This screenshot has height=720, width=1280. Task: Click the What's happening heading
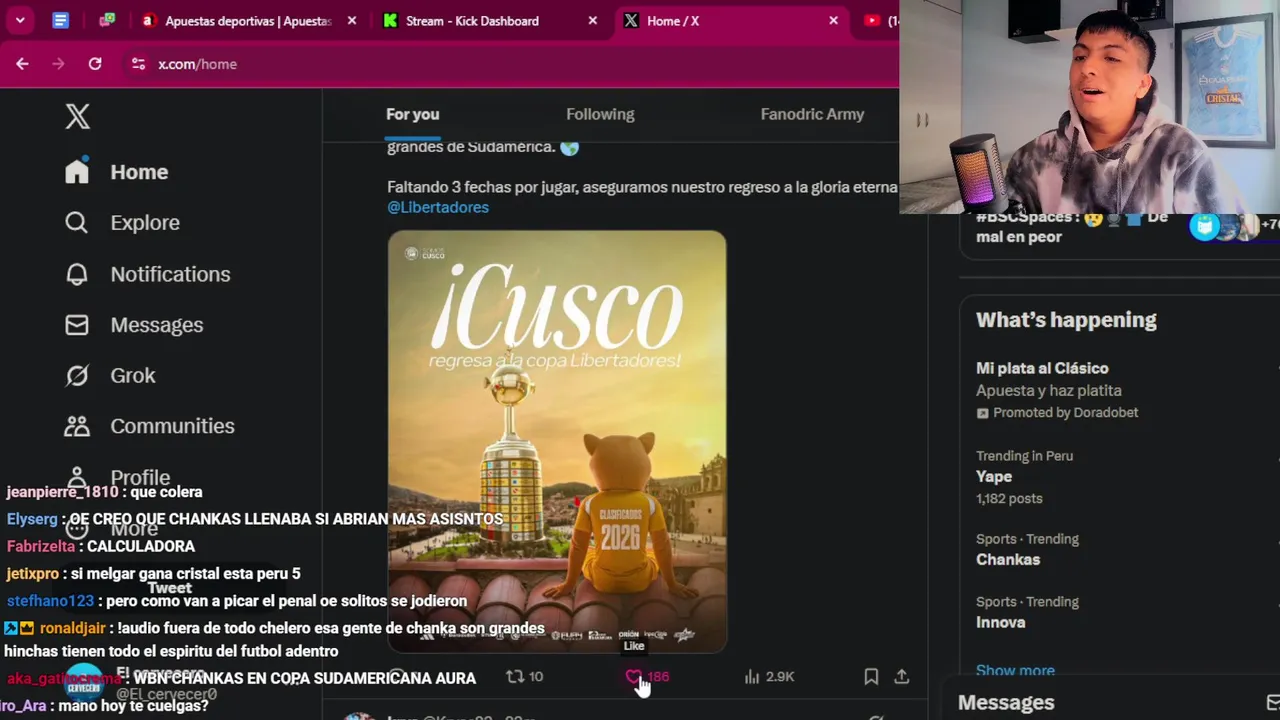1066,320
